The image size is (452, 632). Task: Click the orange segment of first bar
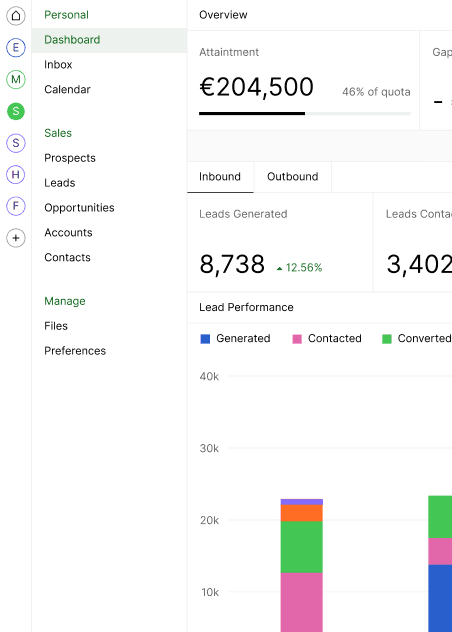302,513
